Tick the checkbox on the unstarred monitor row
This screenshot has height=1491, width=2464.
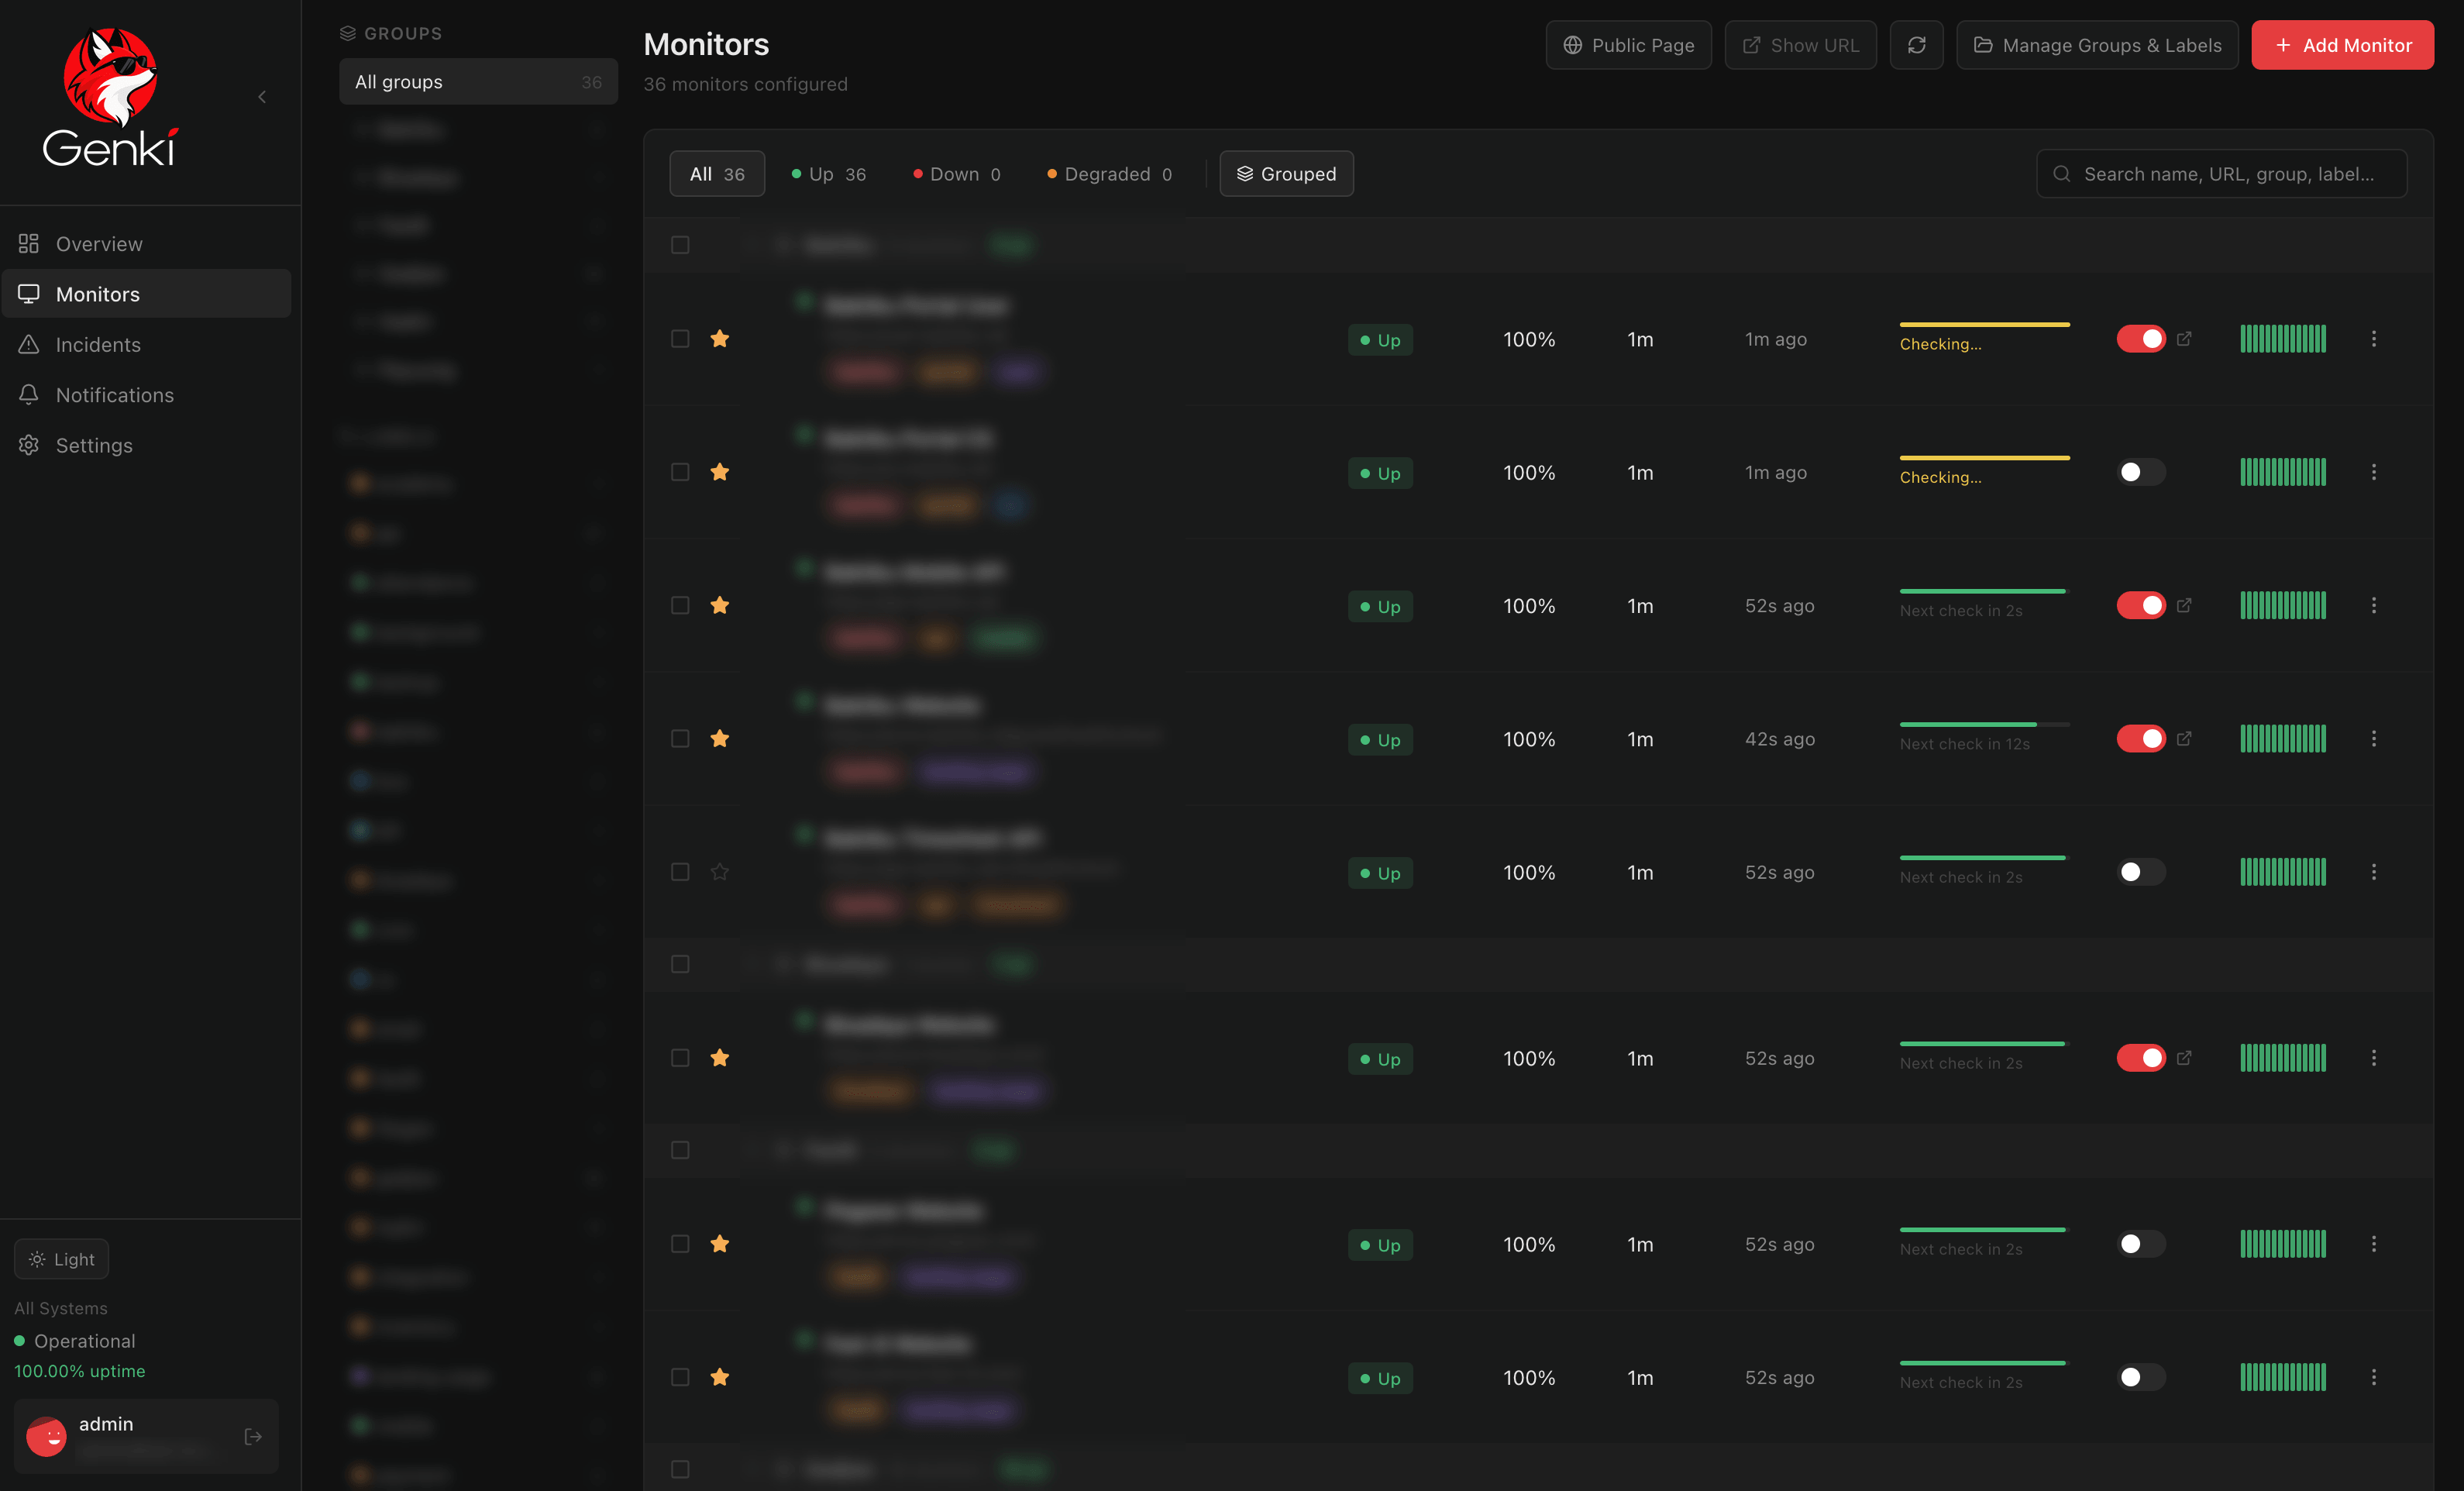click(680, 872)
